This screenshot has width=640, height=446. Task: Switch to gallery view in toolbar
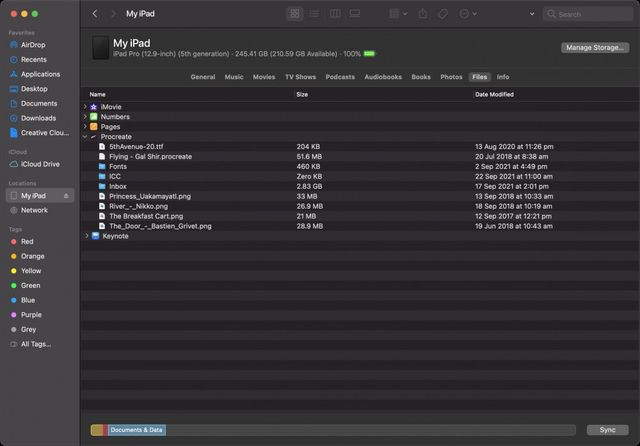pyautogui.click(x=355, y=14)
